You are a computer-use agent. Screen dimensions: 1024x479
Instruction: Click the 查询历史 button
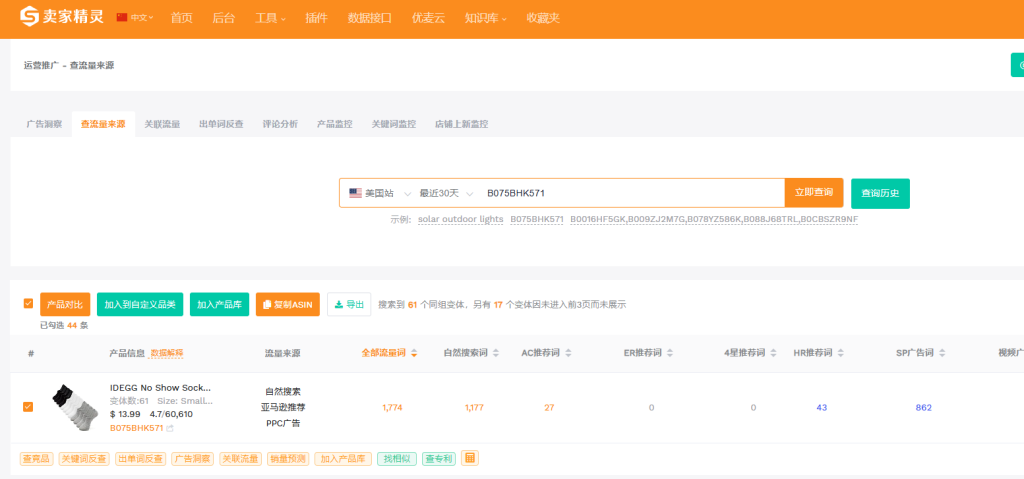pos(880,193)
